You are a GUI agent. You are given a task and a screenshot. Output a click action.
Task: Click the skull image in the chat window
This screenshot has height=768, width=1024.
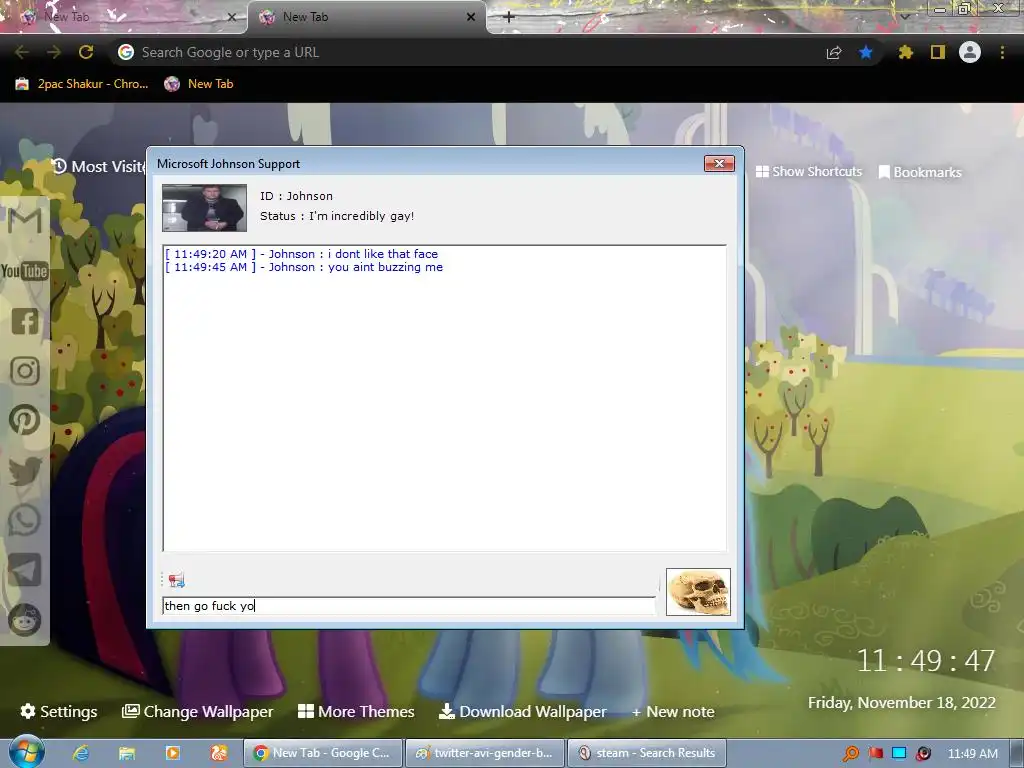click(698, 592)
